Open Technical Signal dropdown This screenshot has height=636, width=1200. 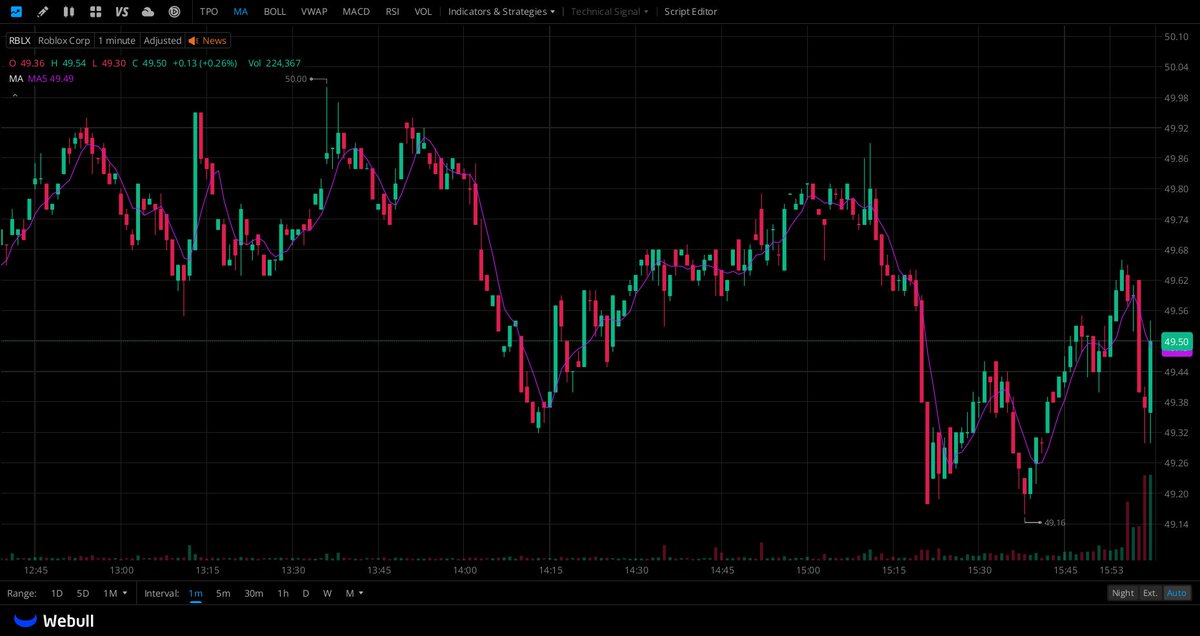pyautogui.click(x=610, y=11)
